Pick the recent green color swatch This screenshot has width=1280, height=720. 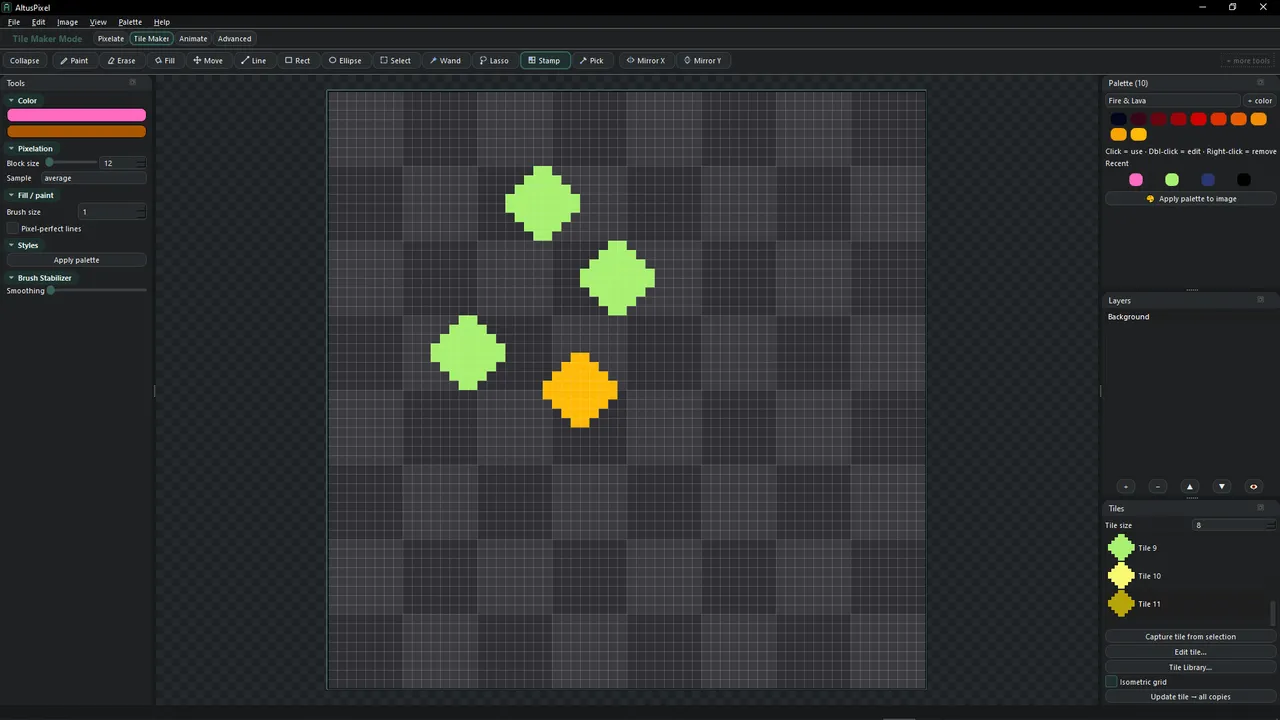click(x=1172, y=180)
